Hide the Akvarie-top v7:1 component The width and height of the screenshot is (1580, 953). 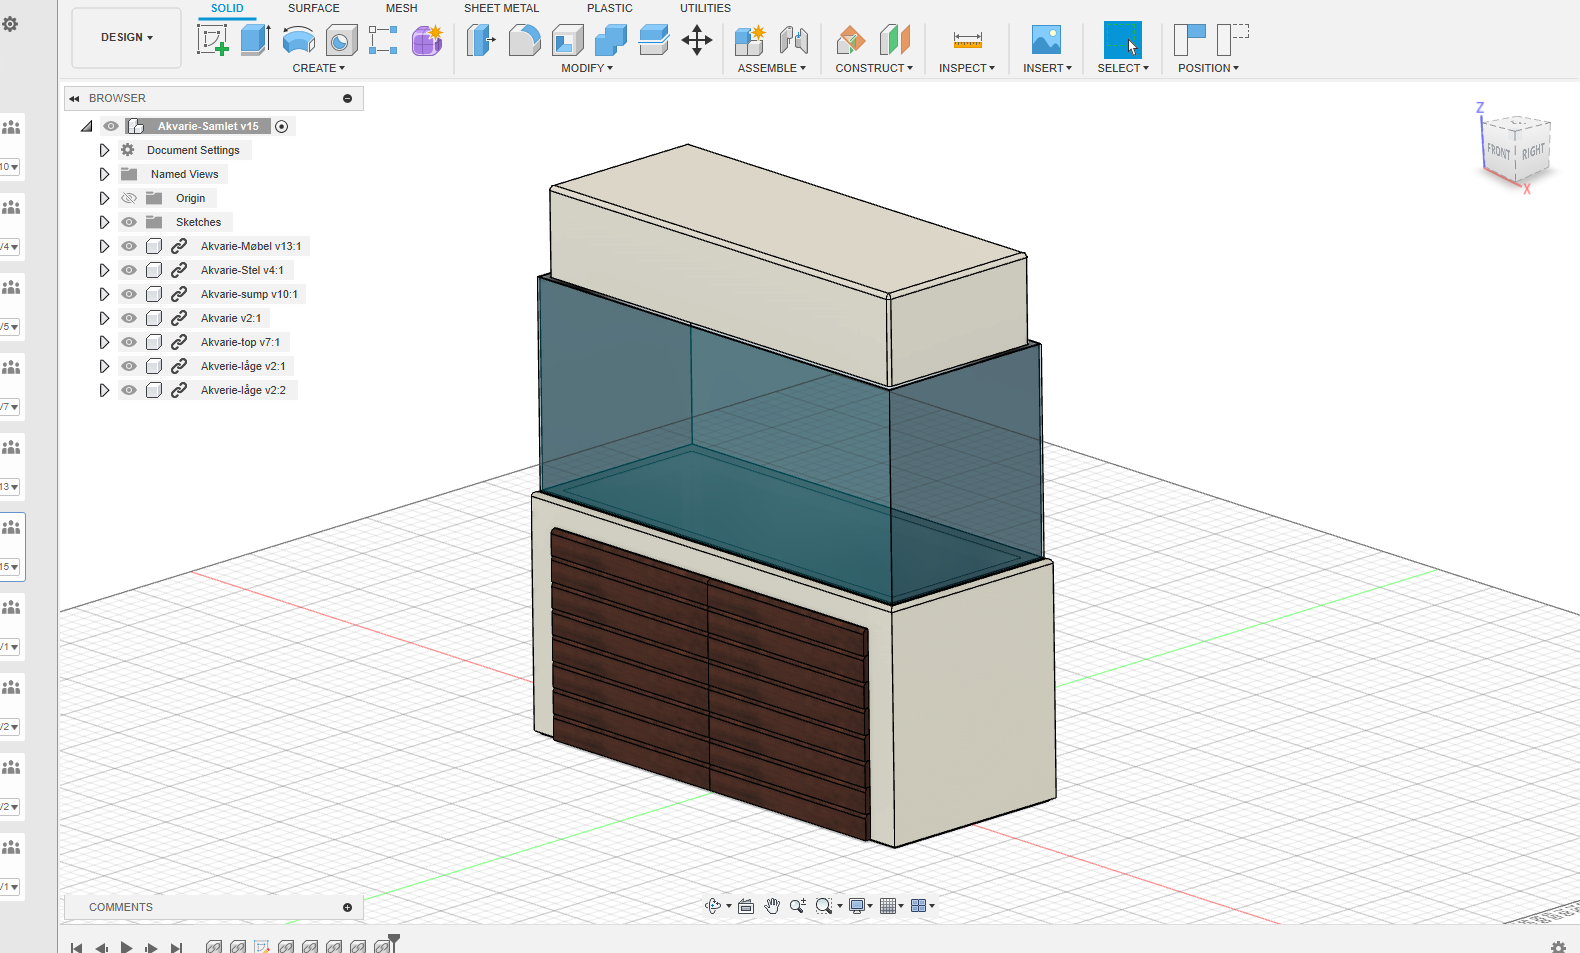pos(129,342)
